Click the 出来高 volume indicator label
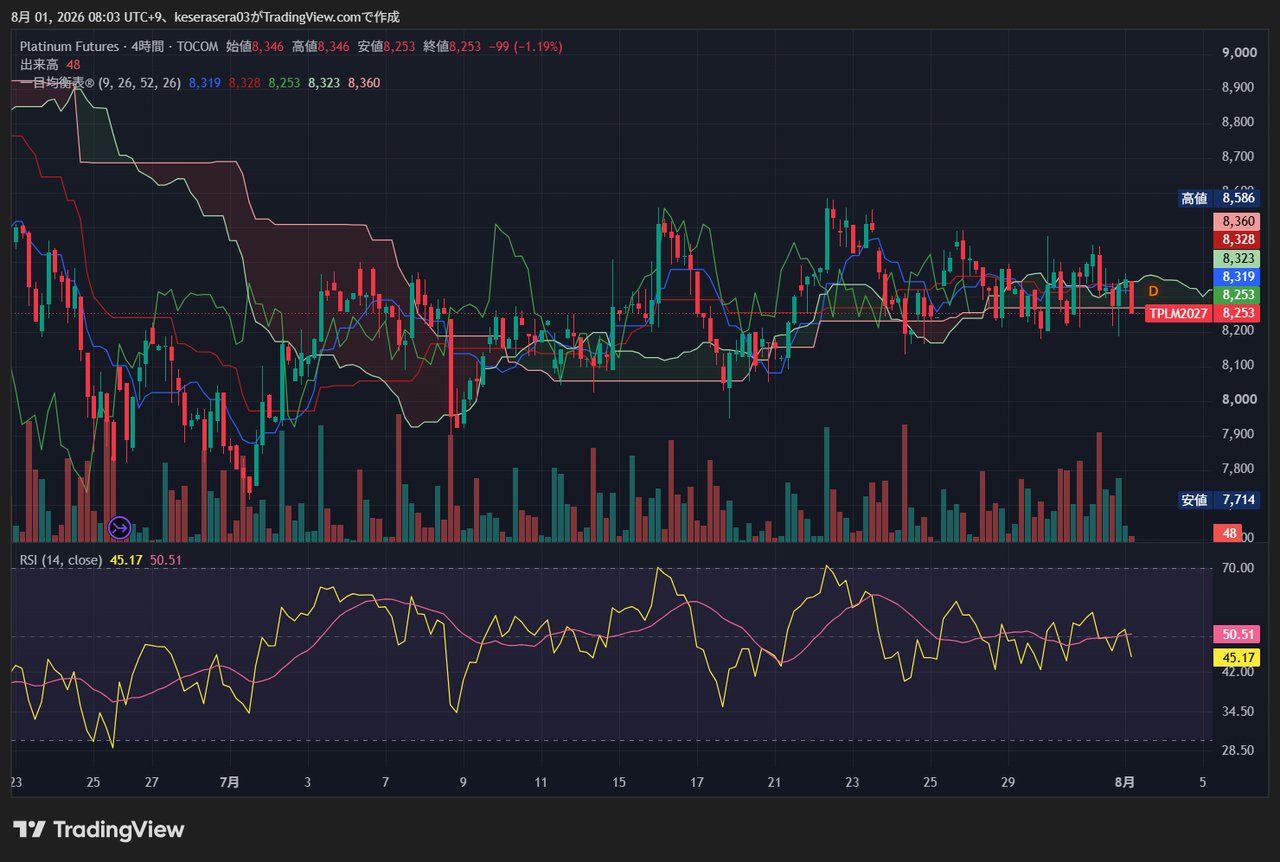Viewport: 1280px width, 862px height. [x=38, y=64]
